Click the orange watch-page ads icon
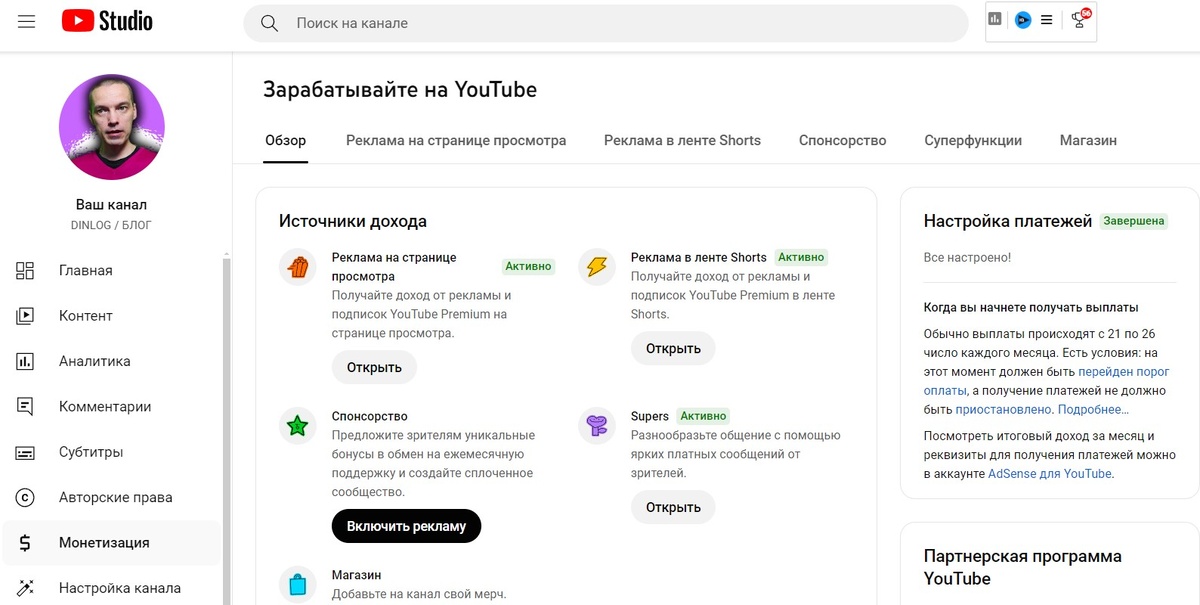Viewport: 1200px width, 605px height. pyautogui.click(x=297, y=267)
